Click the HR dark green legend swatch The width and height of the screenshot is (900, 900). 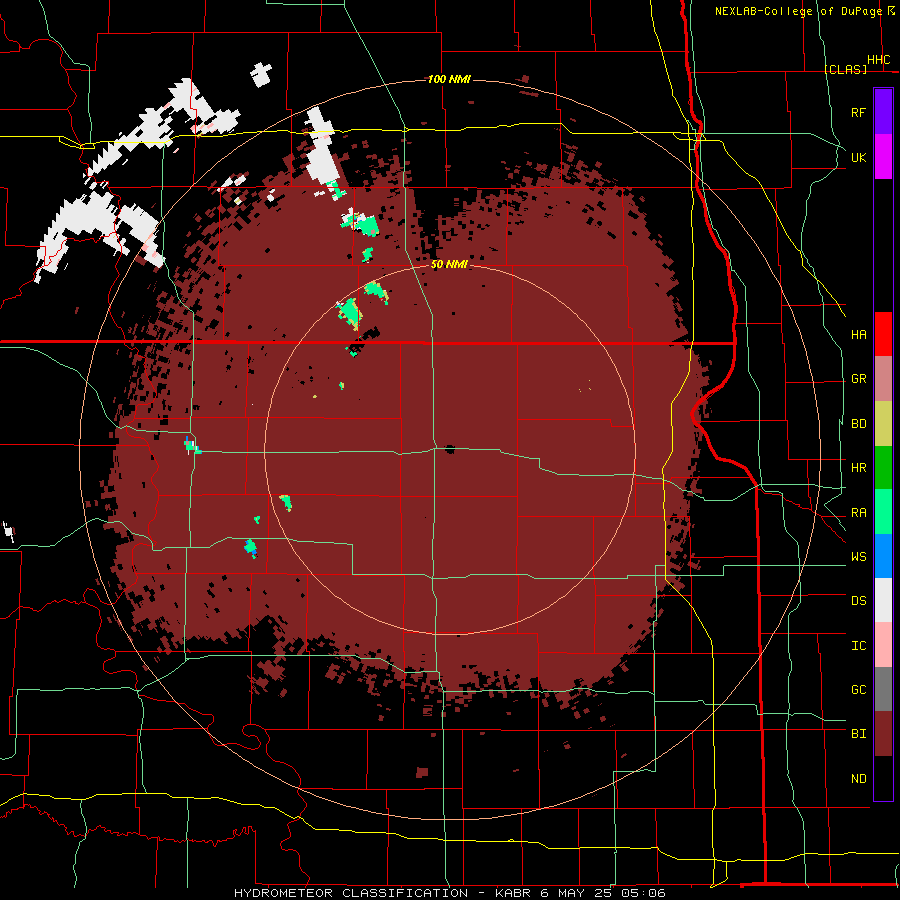[x=883, y=468]
